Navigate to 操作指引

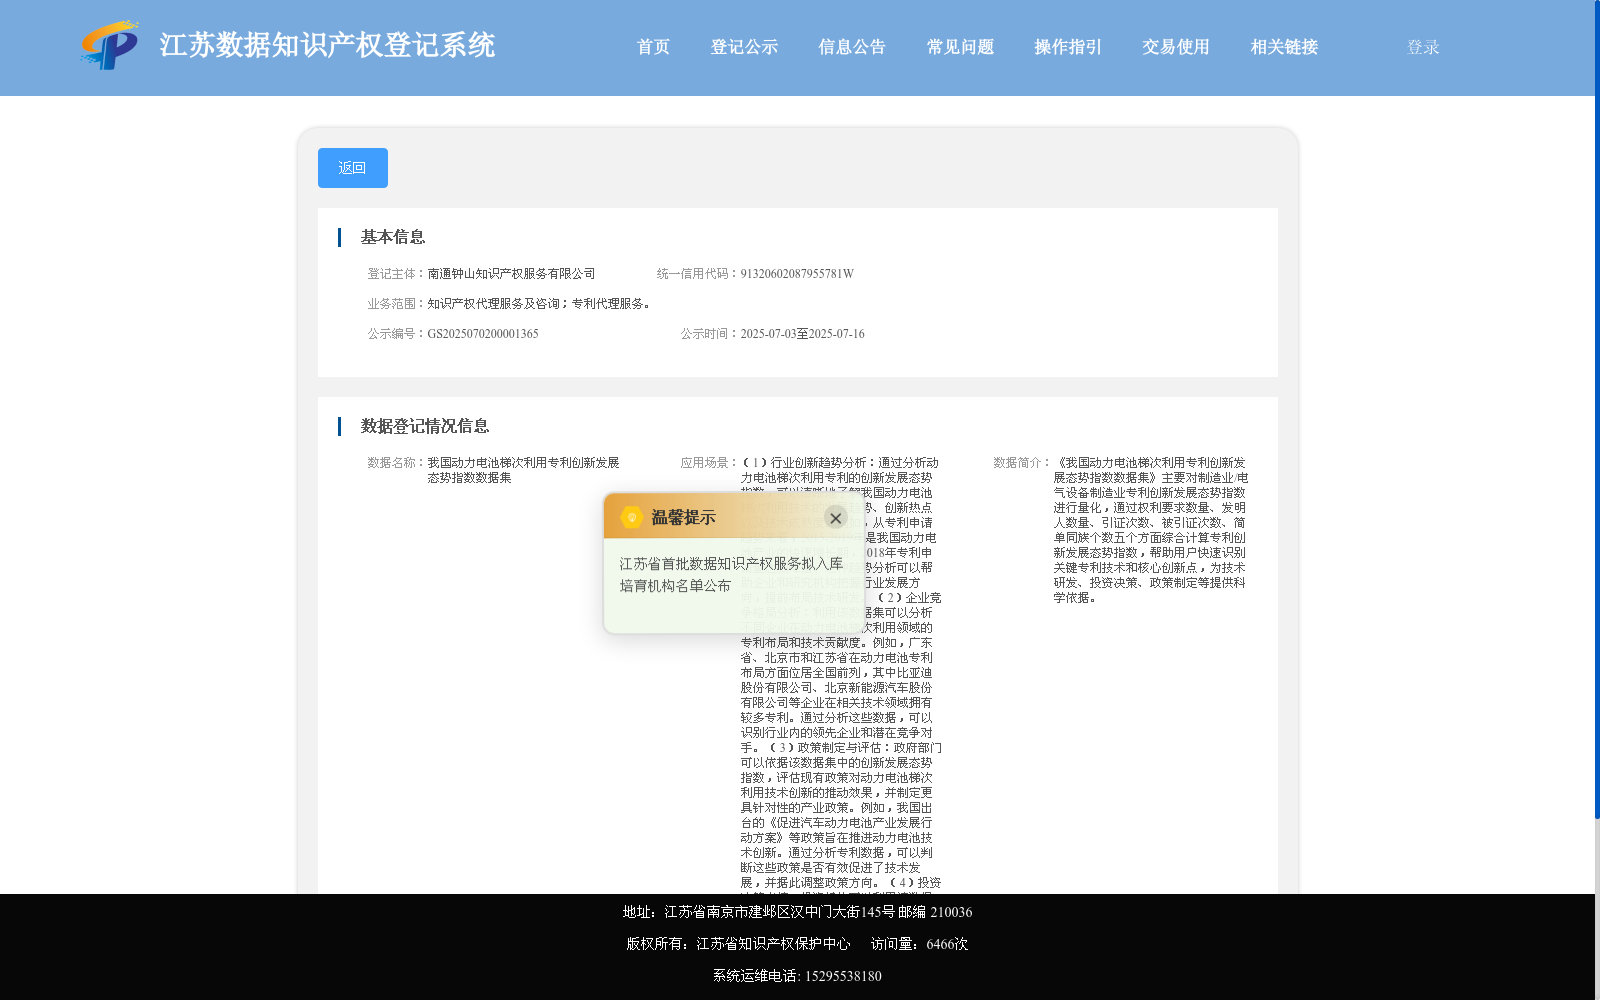pos(1068,47)
